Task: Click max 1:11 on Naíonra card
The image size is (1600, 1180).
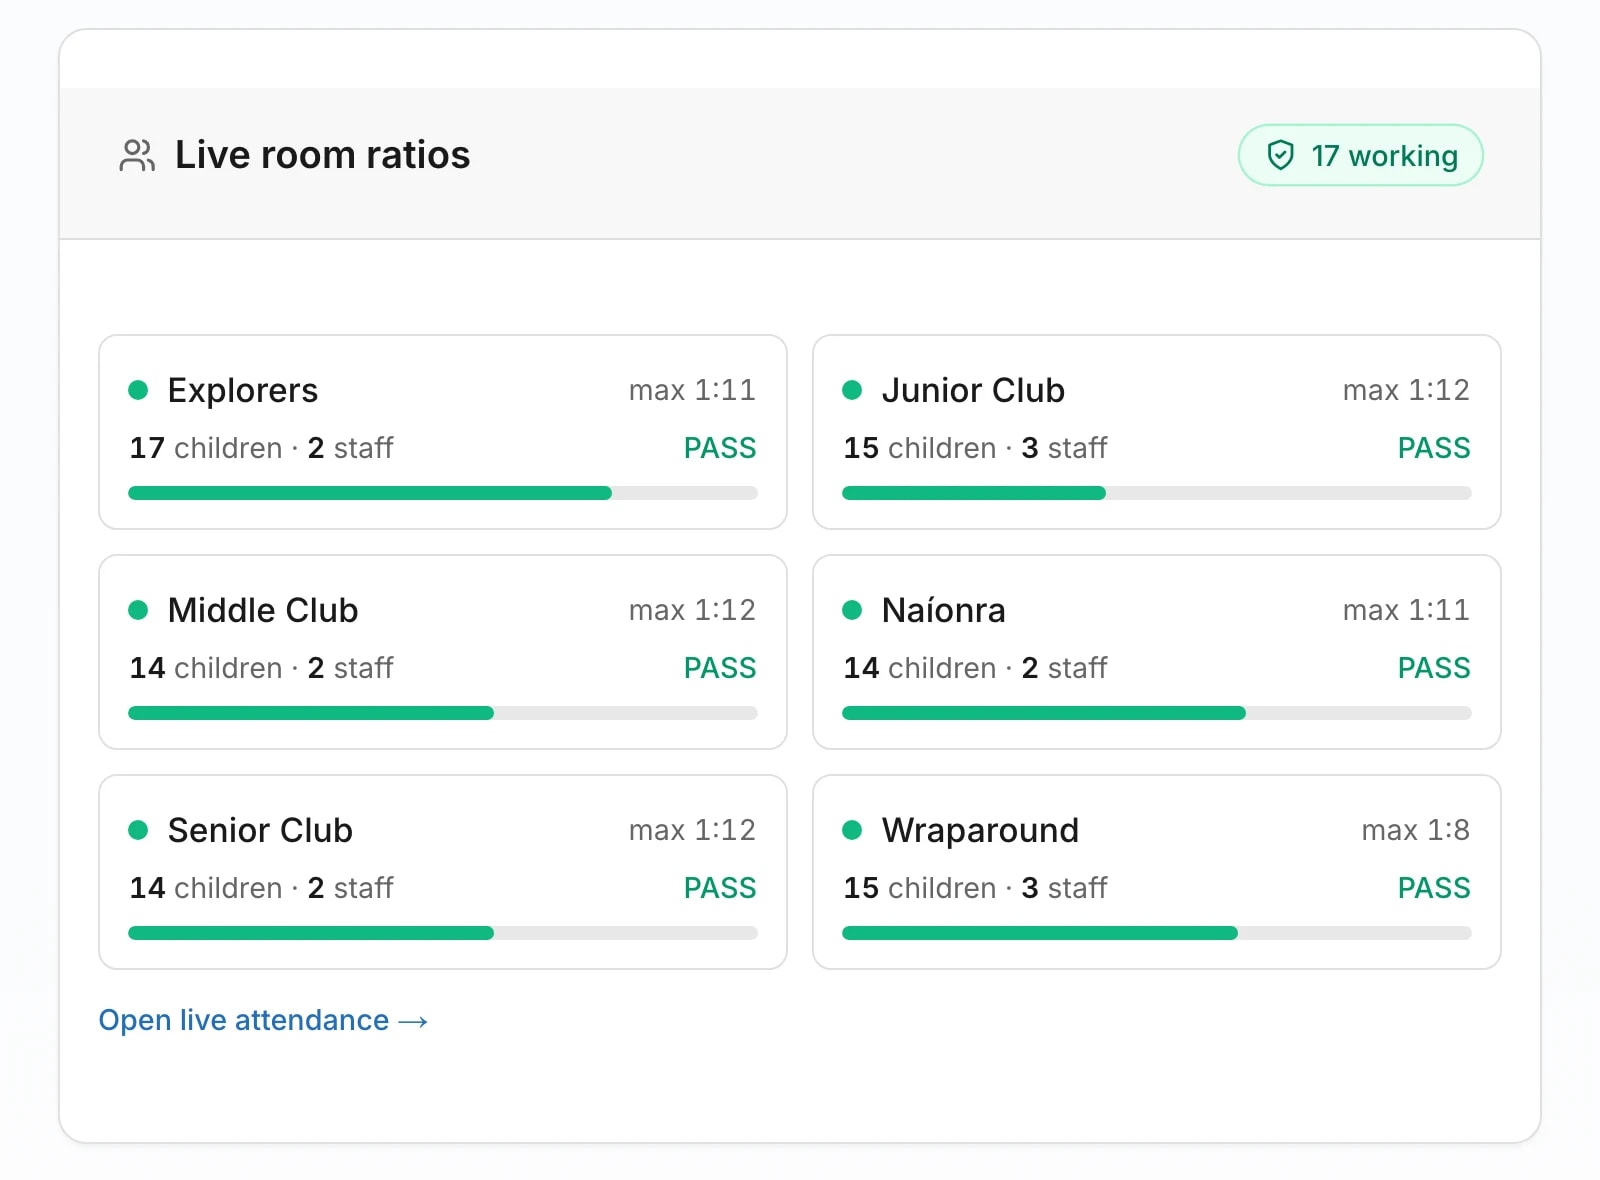Action: 1406,610
